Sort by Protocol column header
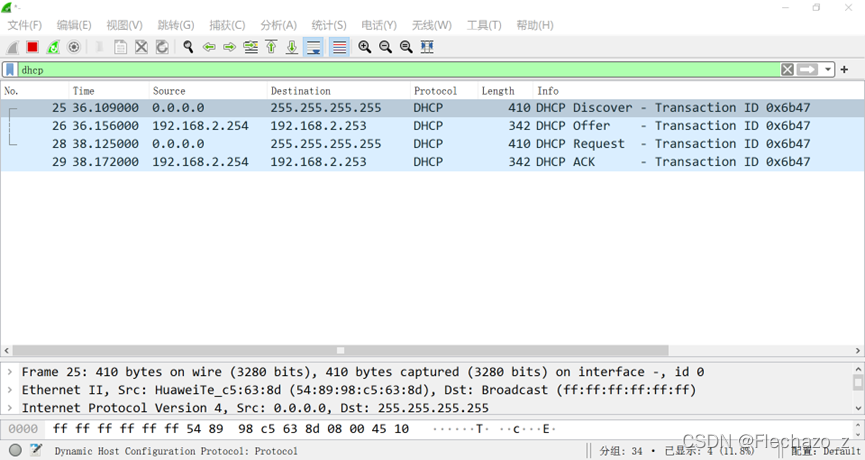The height and width of the screenshot is (460, 865). [444, 91]
